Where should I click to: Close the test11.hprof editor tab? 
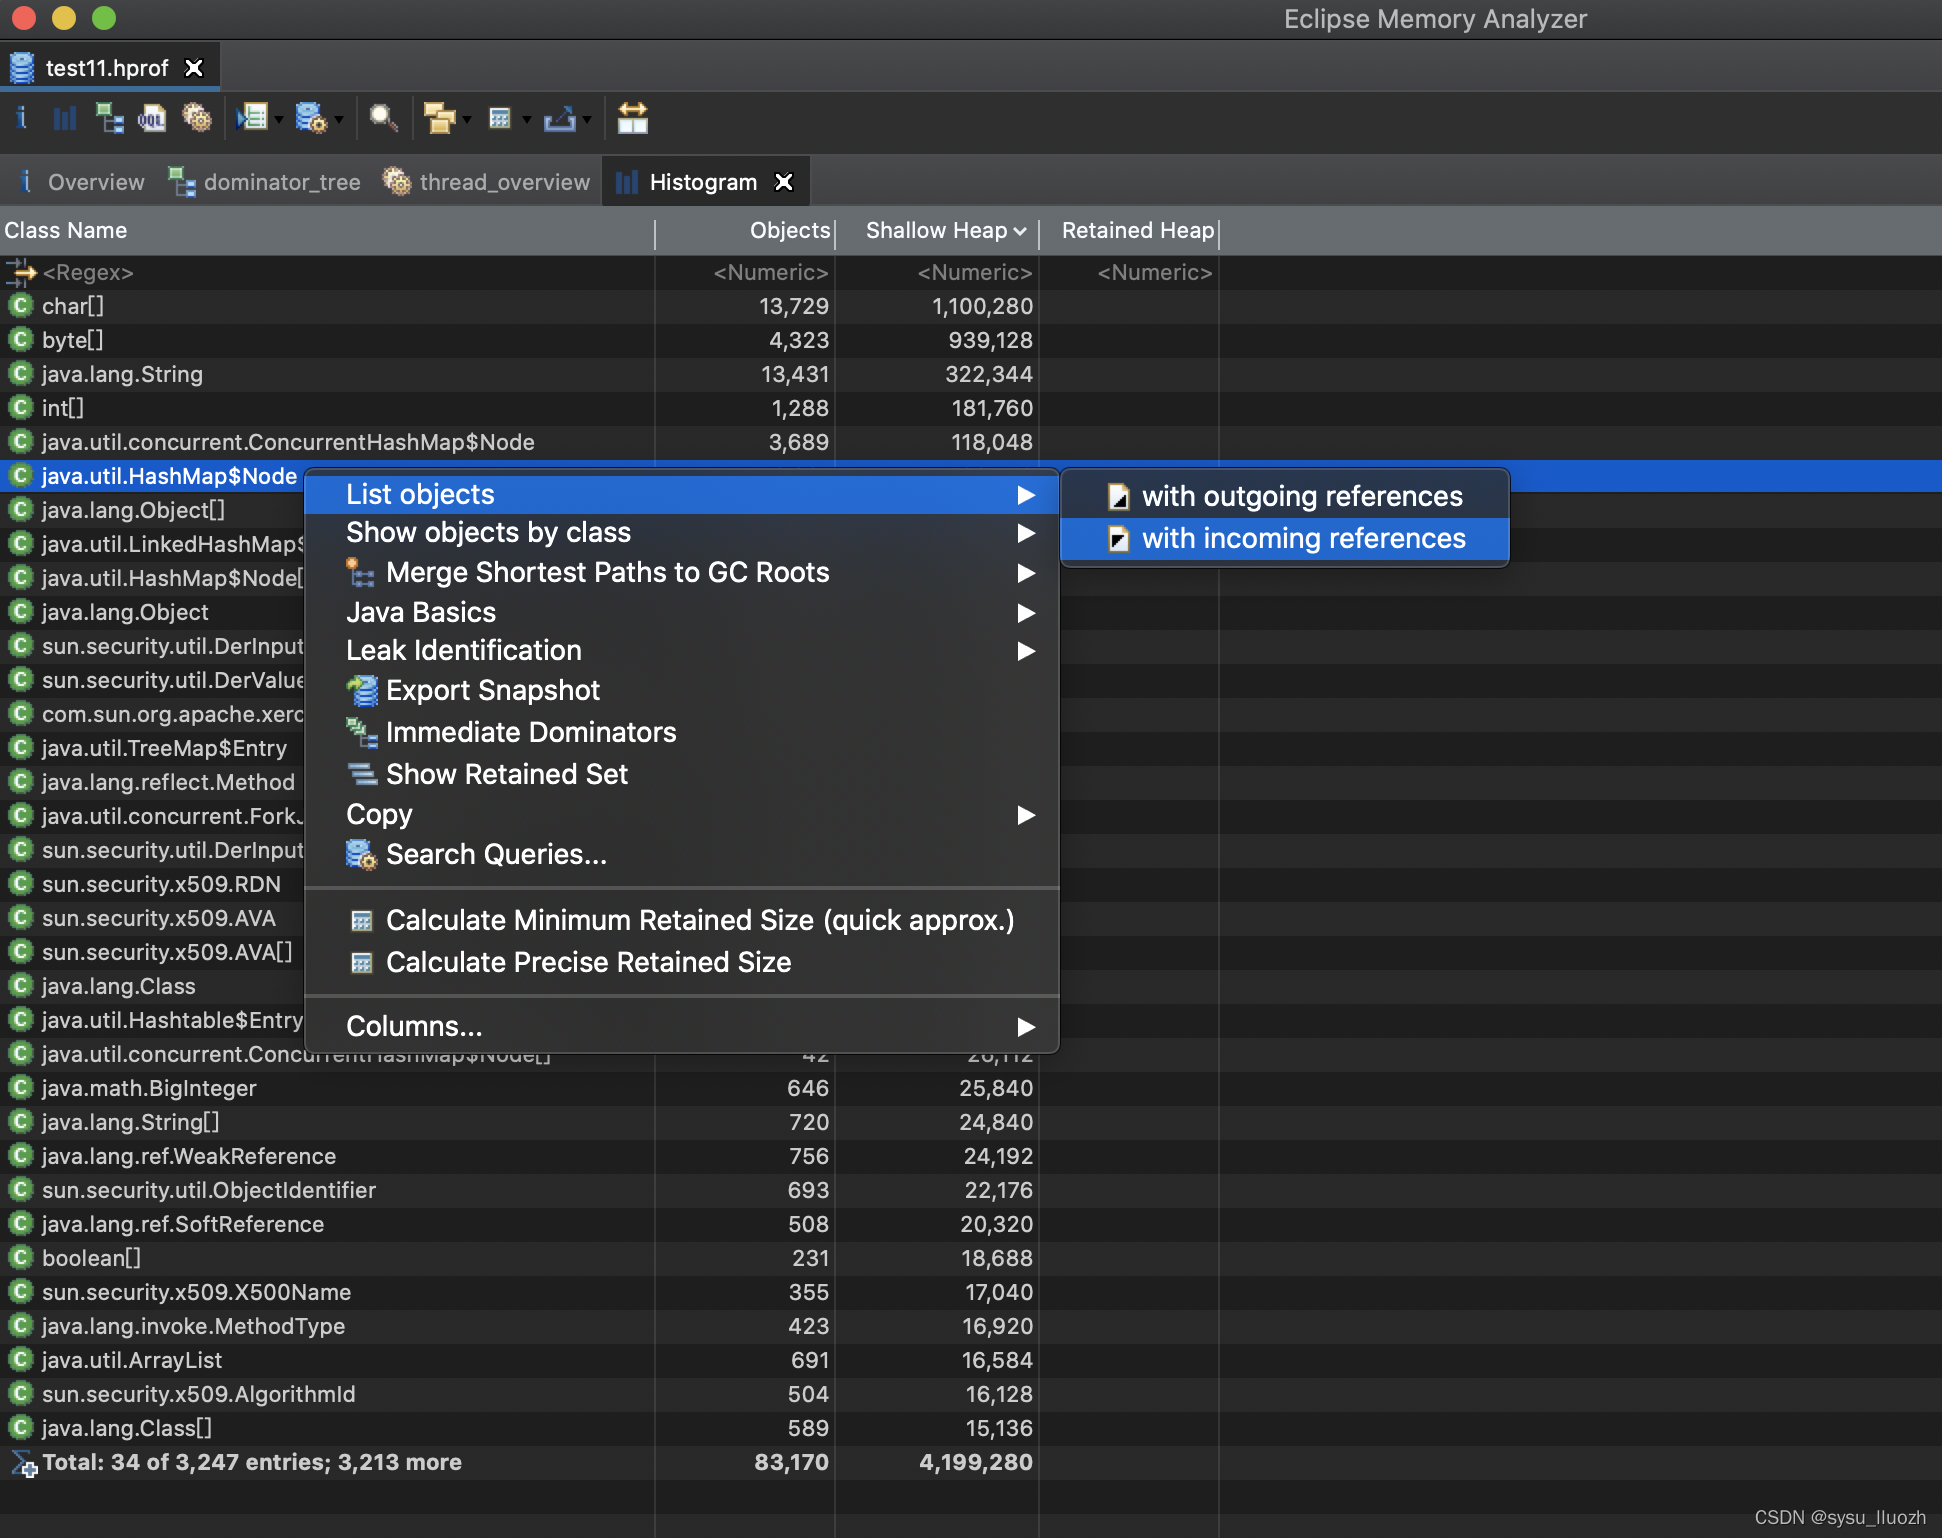[x=194, y=68]
